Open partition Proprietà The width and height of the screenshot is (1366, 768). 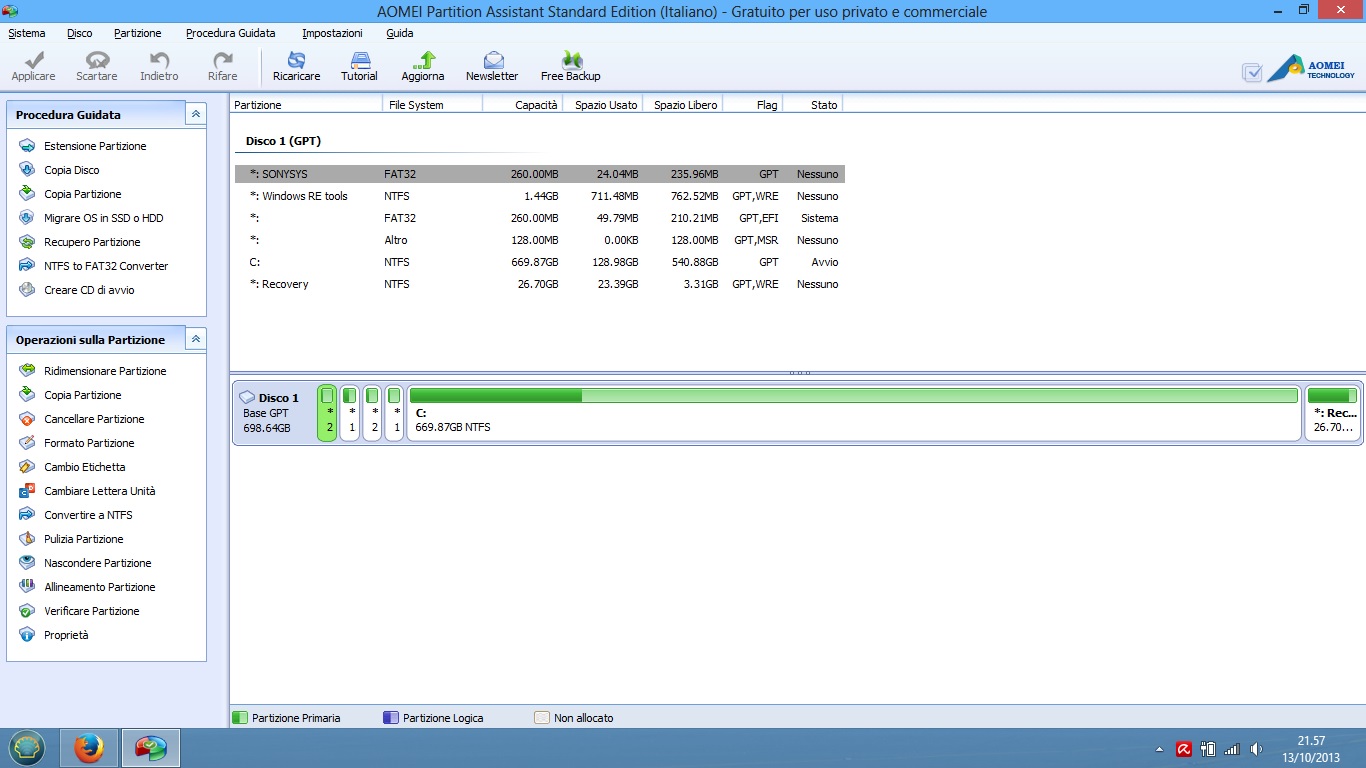coord(66,635)
